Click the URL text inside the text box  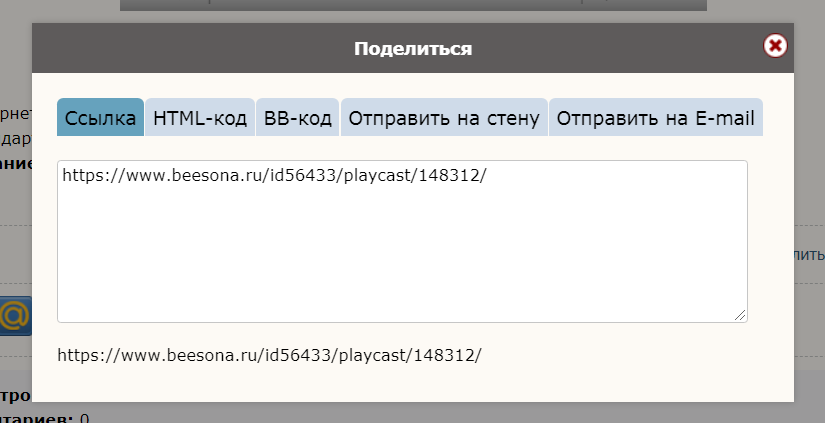tap(274, 174)
